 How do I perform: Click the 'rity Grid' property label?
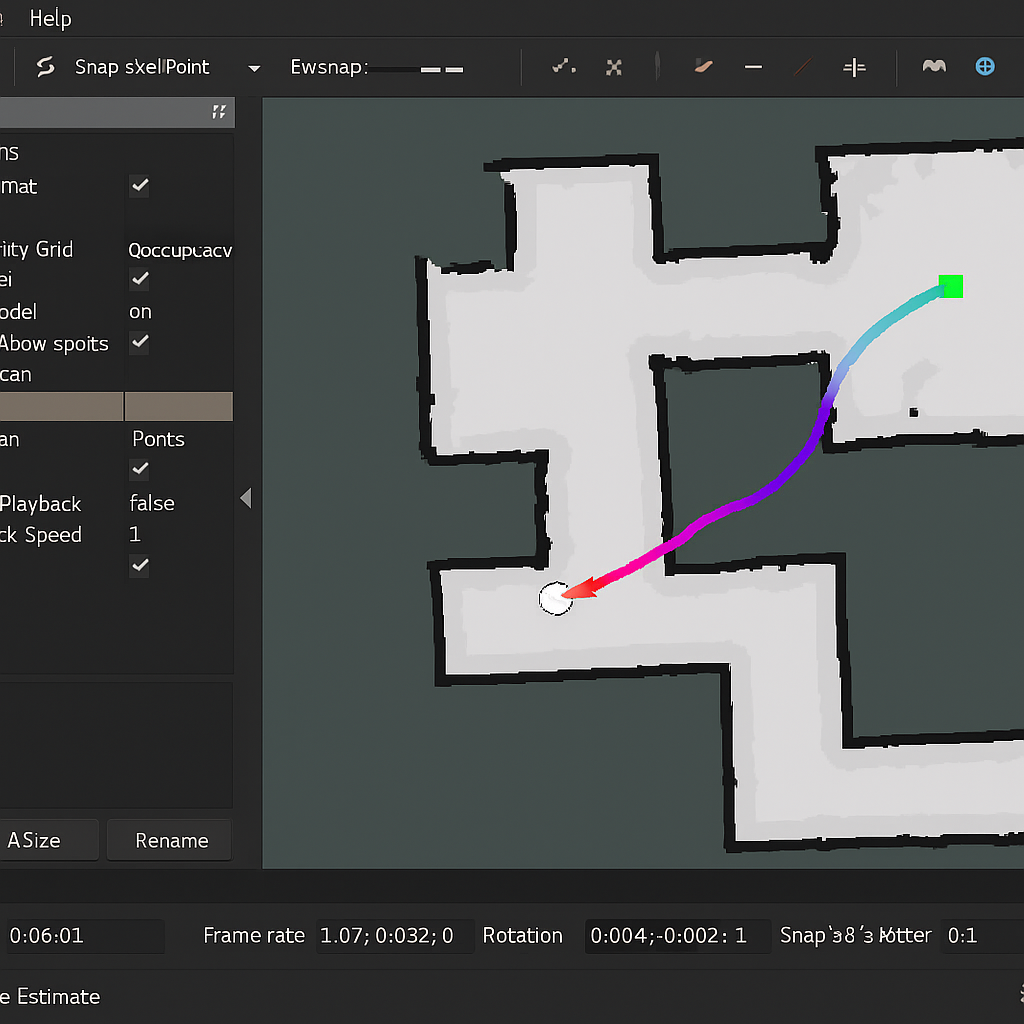click(37, 249)
